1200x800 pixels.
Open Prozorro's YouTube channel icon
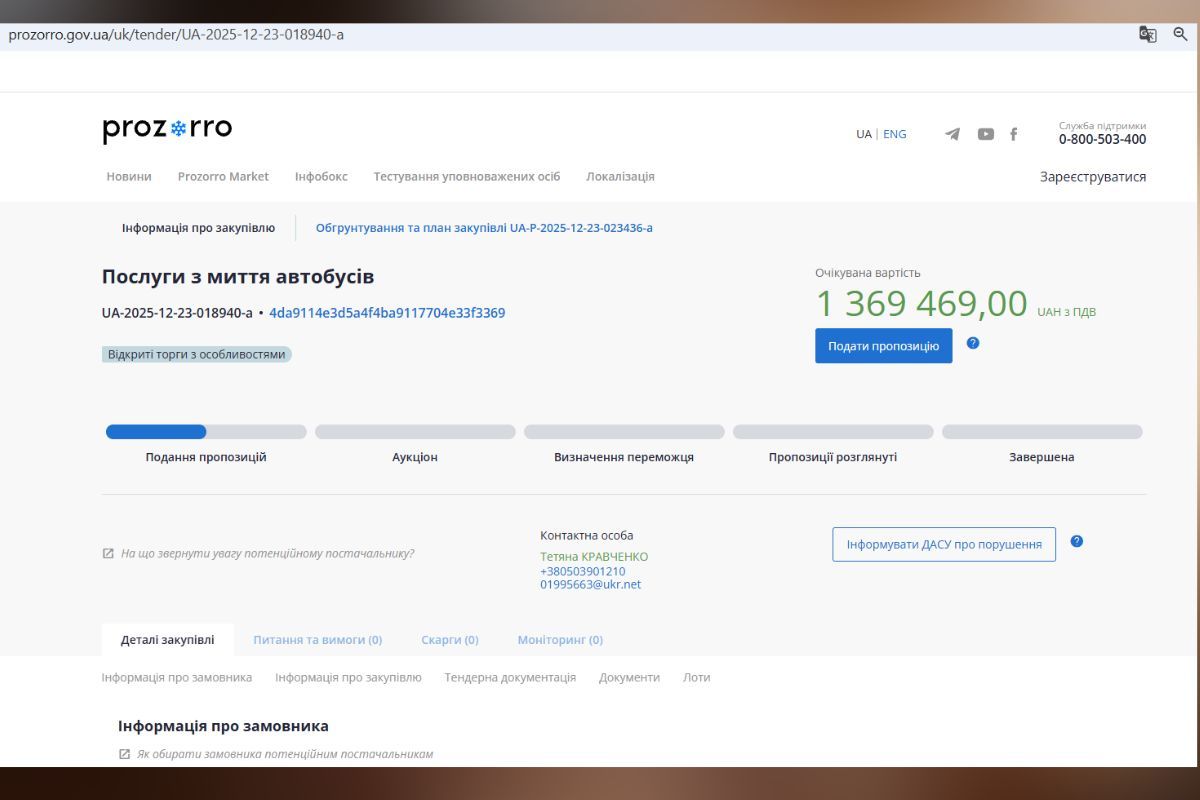coord(984,133)
